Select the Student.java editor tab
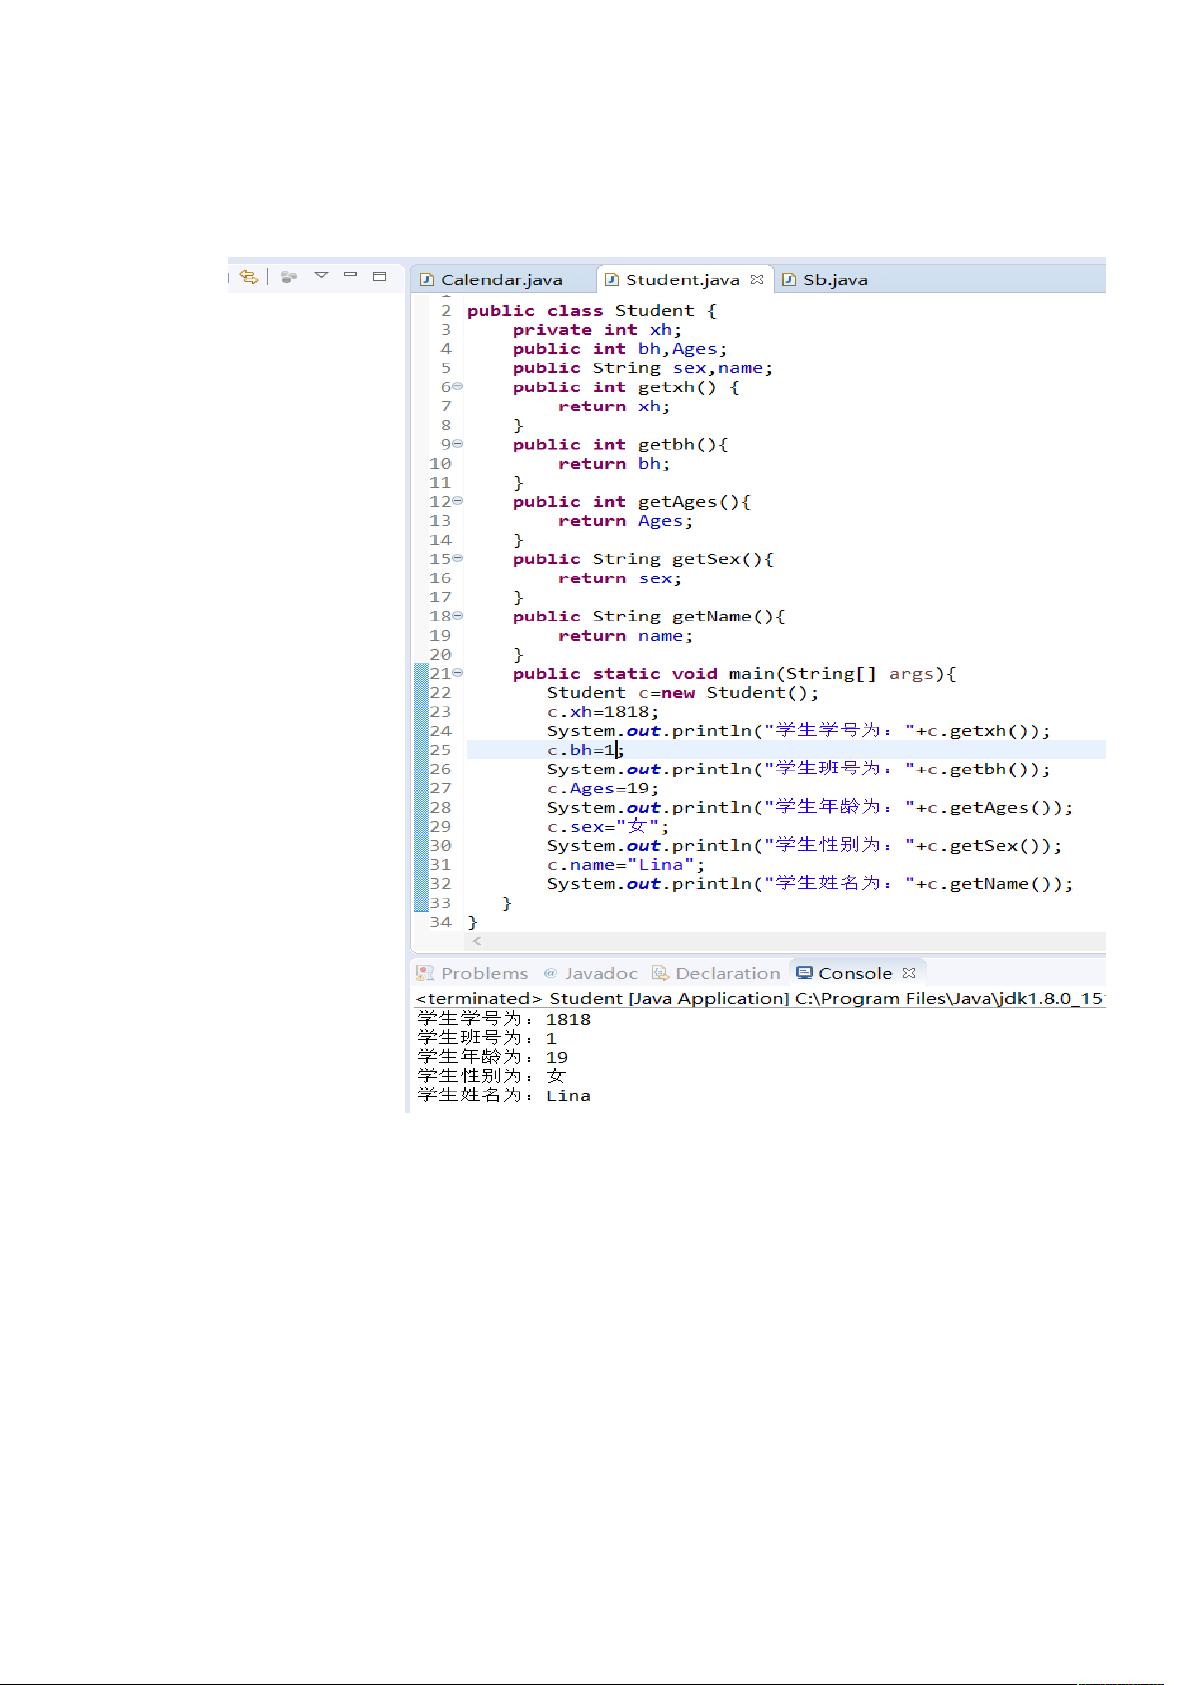Image resolution: width=1192 pixels, height=1685 pixels. pyautogui.click(x=682, y=280)
